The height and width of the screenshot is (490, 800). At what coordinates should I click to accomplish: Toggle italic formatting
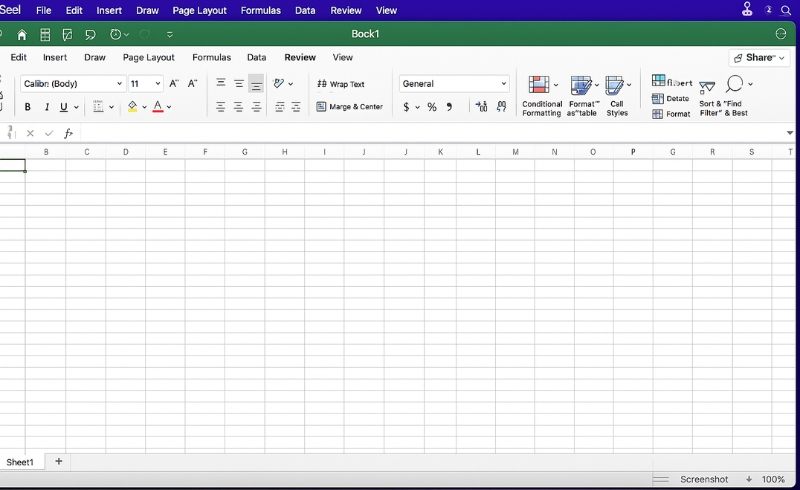(46, 107)
